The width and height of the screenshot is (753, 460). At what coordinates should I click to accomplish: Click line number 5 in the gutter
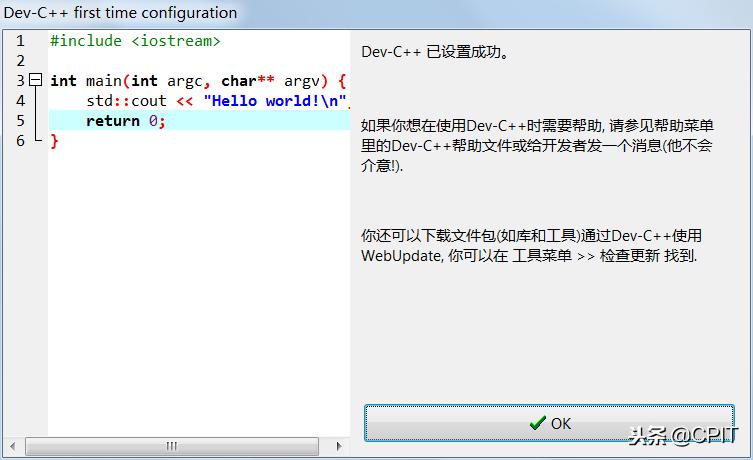pos(20,121)
